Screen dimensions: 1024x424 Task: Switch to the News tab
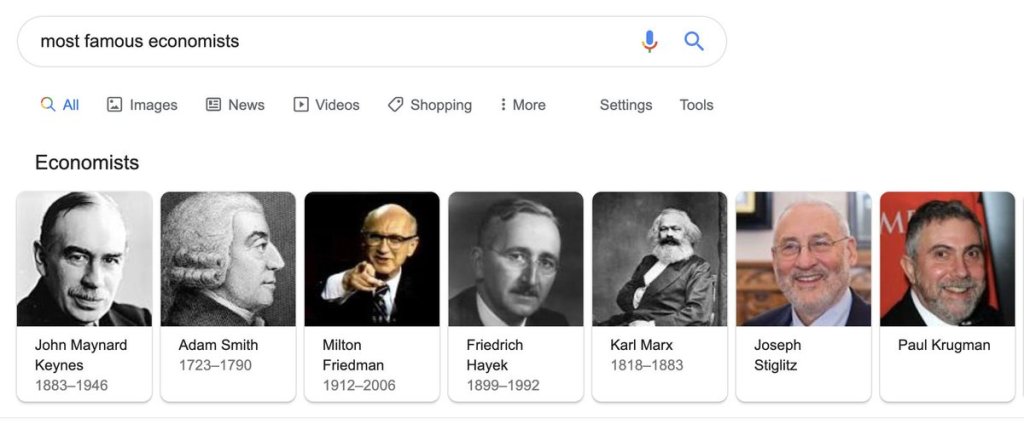[235, 105]
